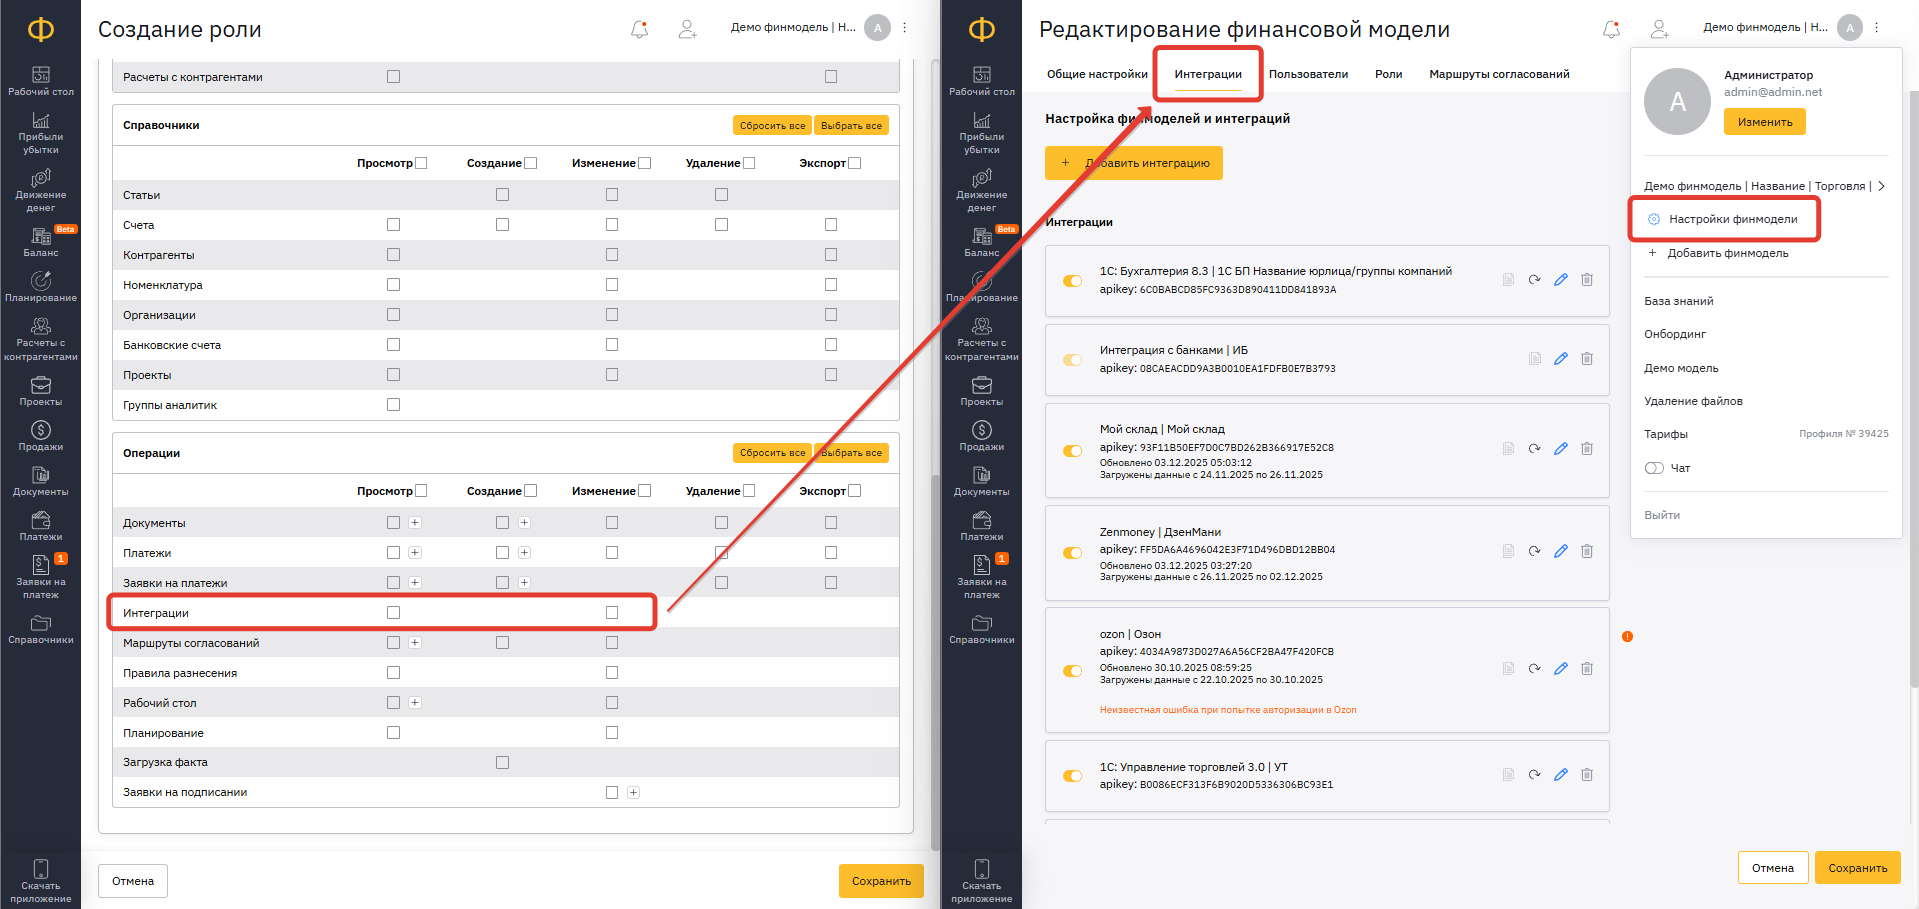Click the edit pencil for the Мой склад integration

coord(1560,449)
